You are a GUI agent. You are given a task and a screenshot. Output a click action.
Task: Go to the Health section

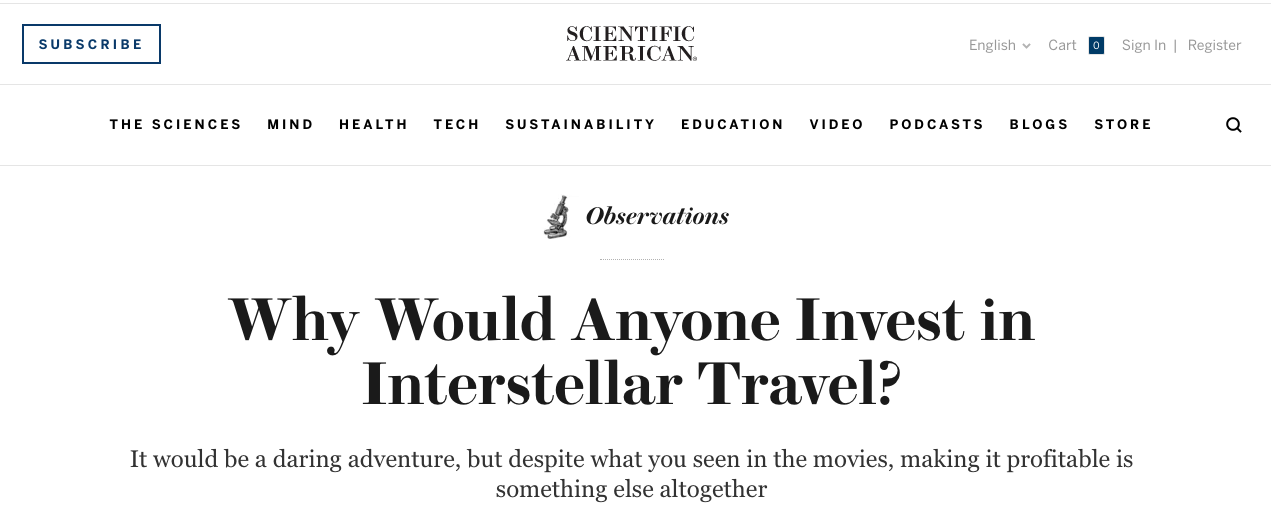click(x=374, y=125)
